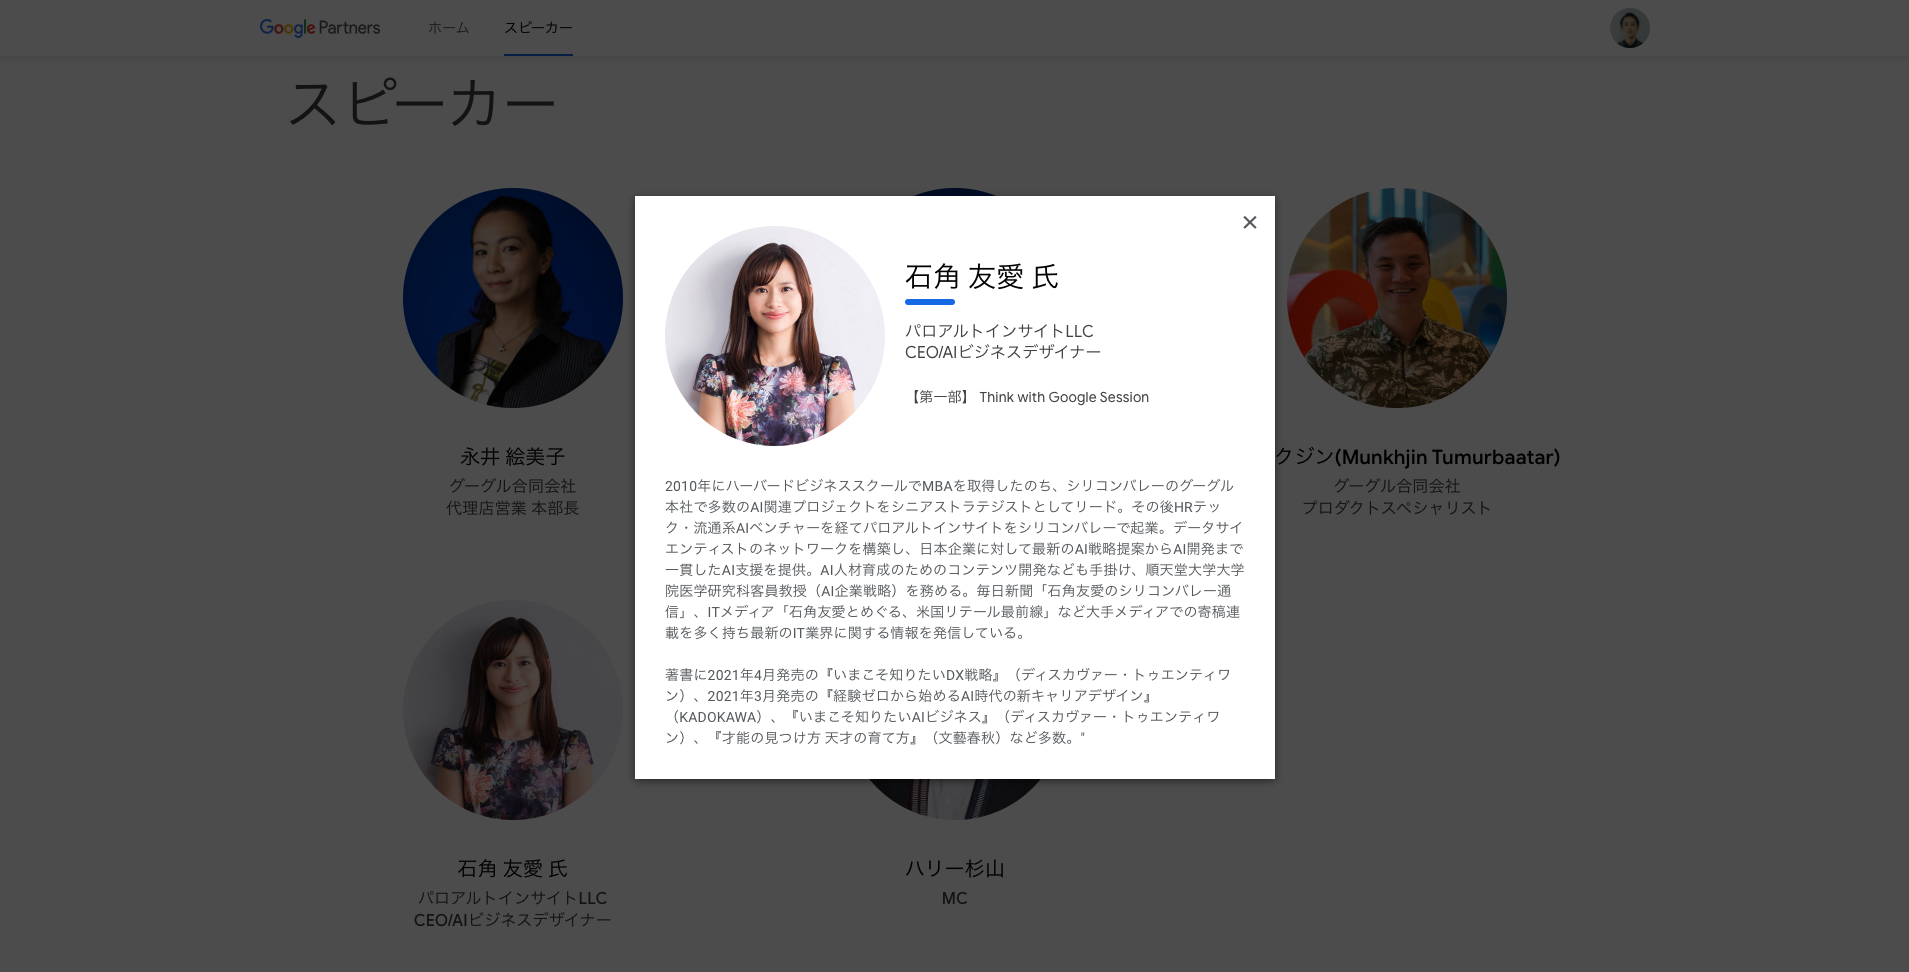This screenshot has width=1909, height=972.
Task: Click the 著書に2021年4月 books paragraph
Action: 948,706
